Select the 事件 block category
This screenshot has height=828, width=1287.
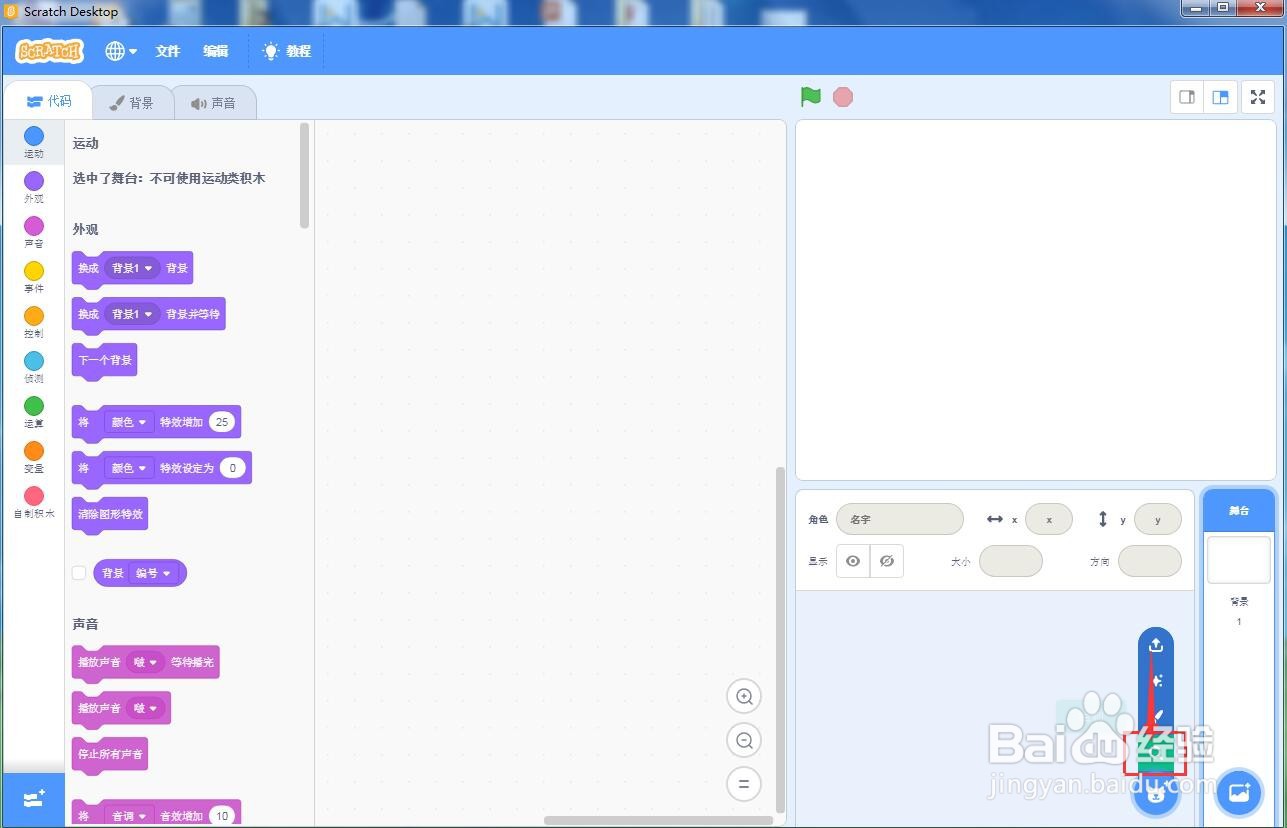(x=34, y=277)
